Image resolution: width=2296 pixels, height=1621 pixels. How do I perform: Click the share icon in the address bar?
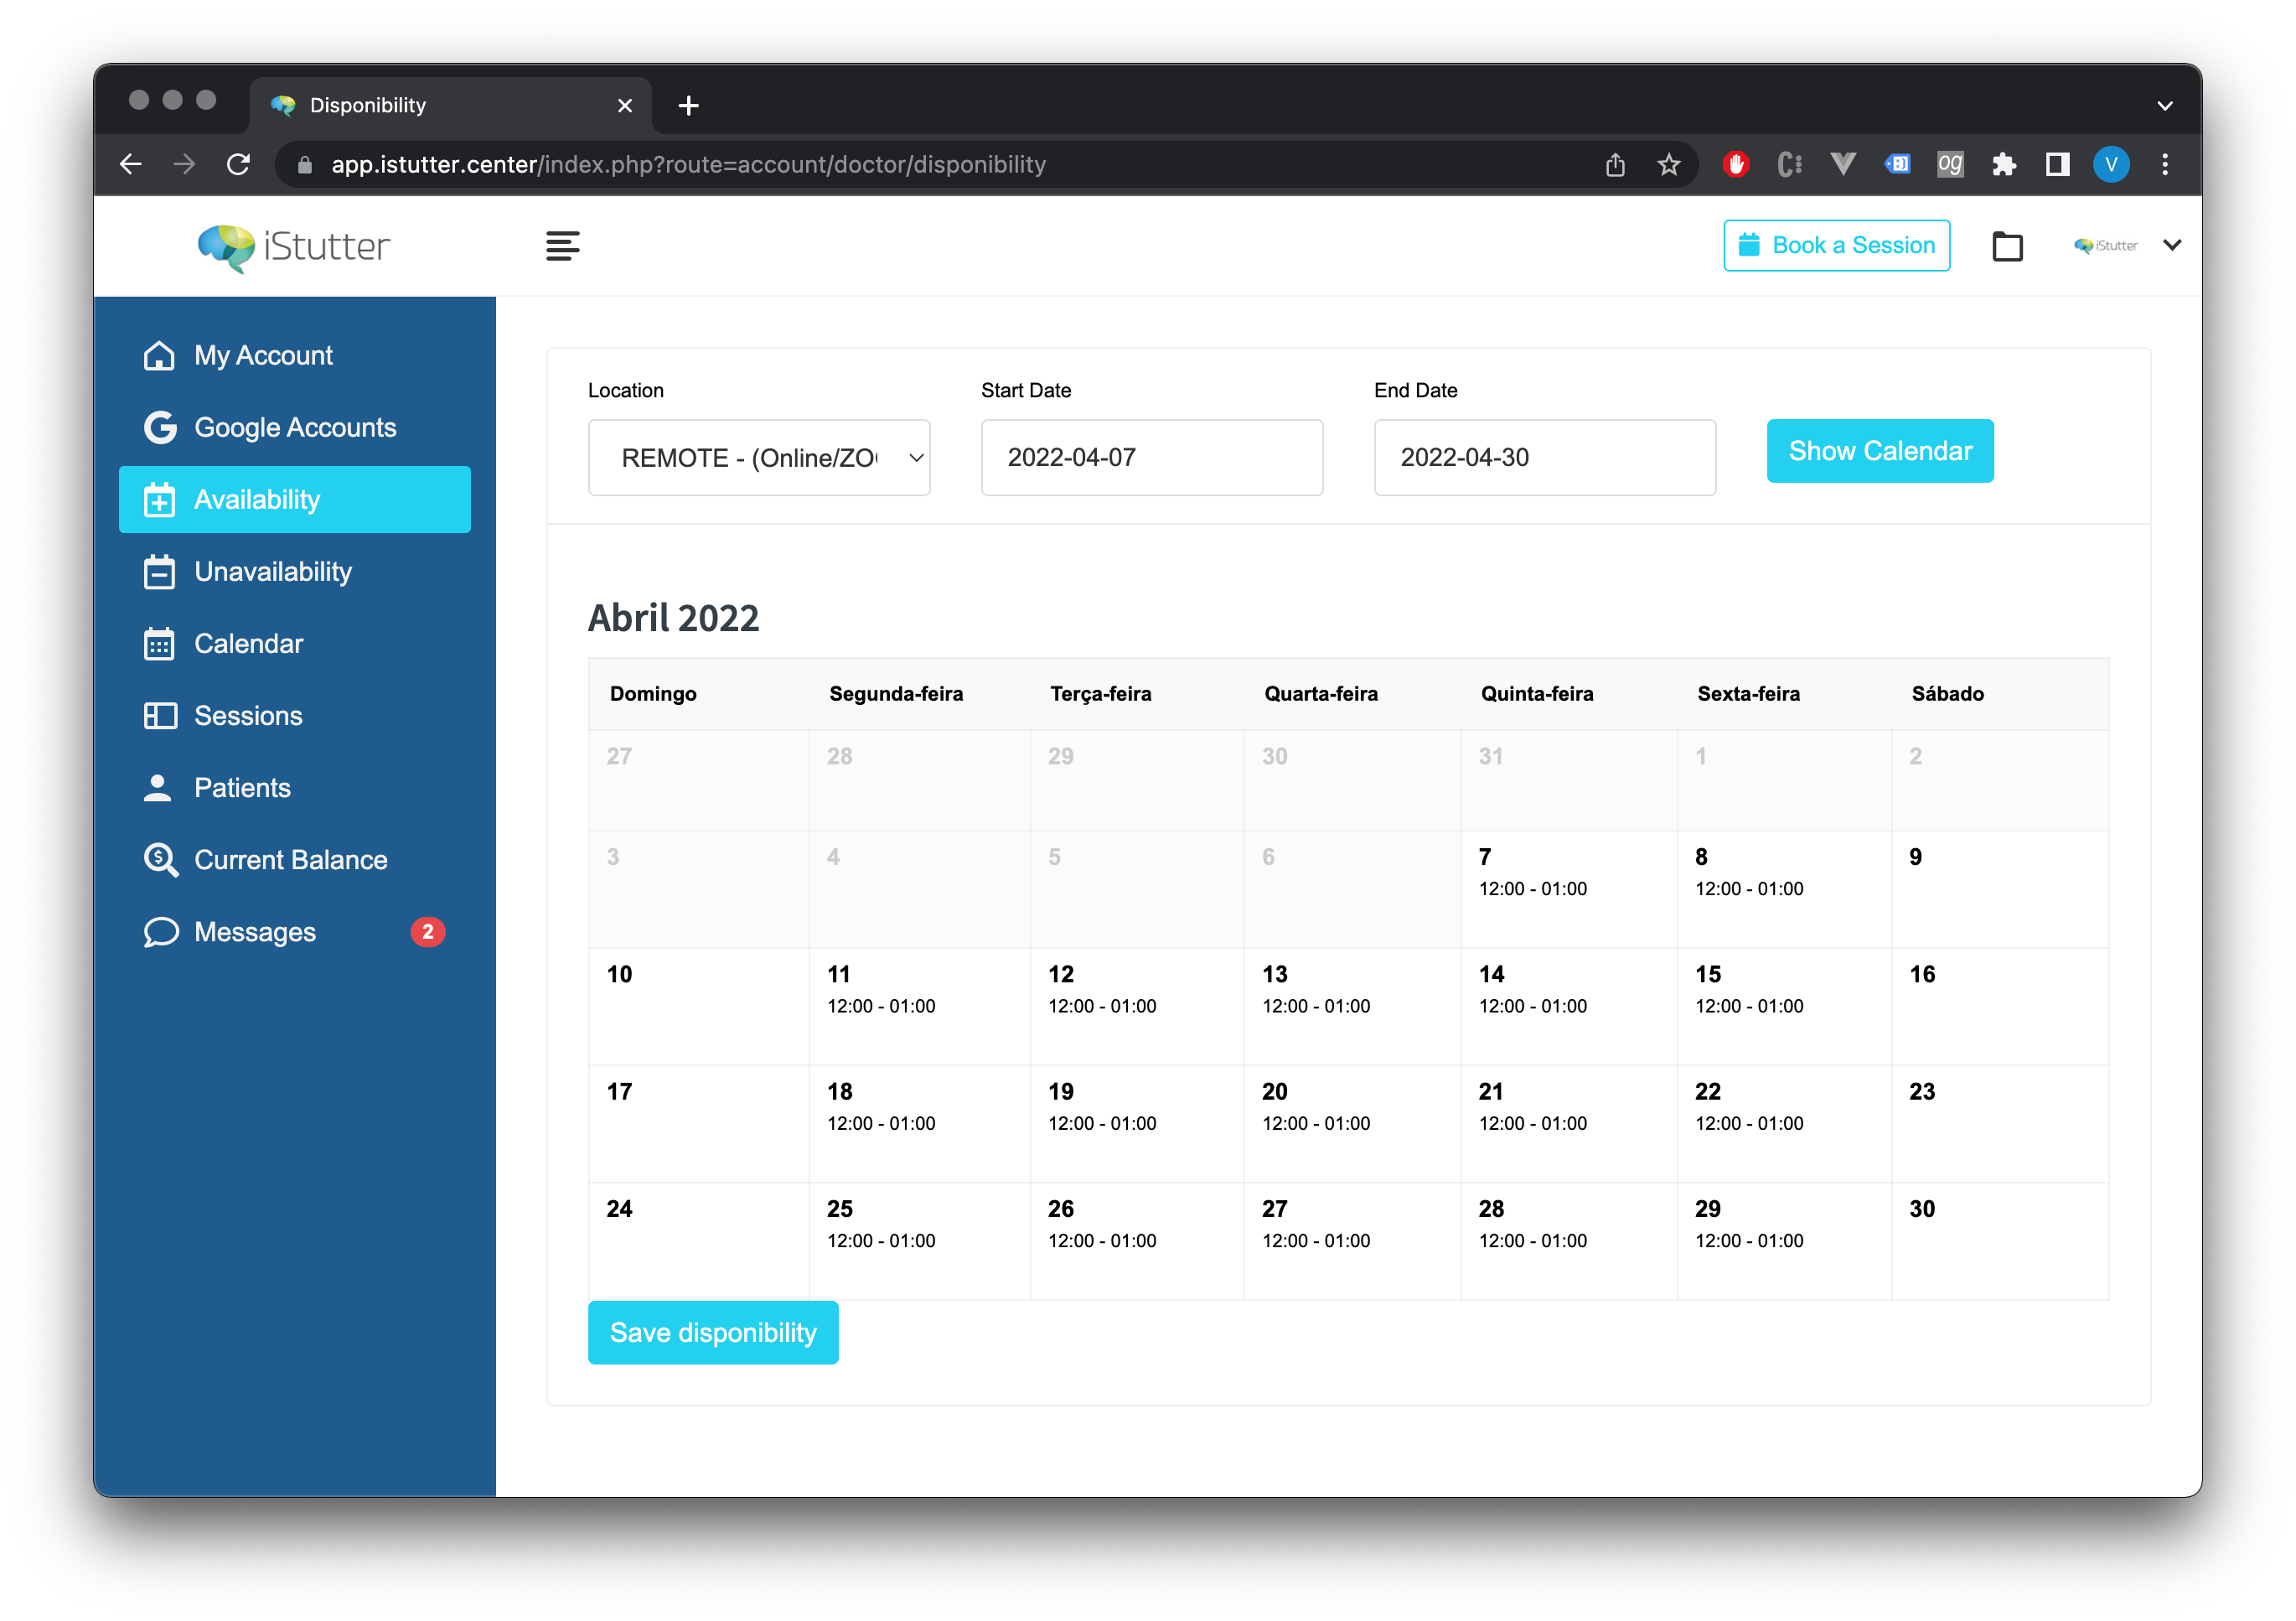pos(1615,164)
